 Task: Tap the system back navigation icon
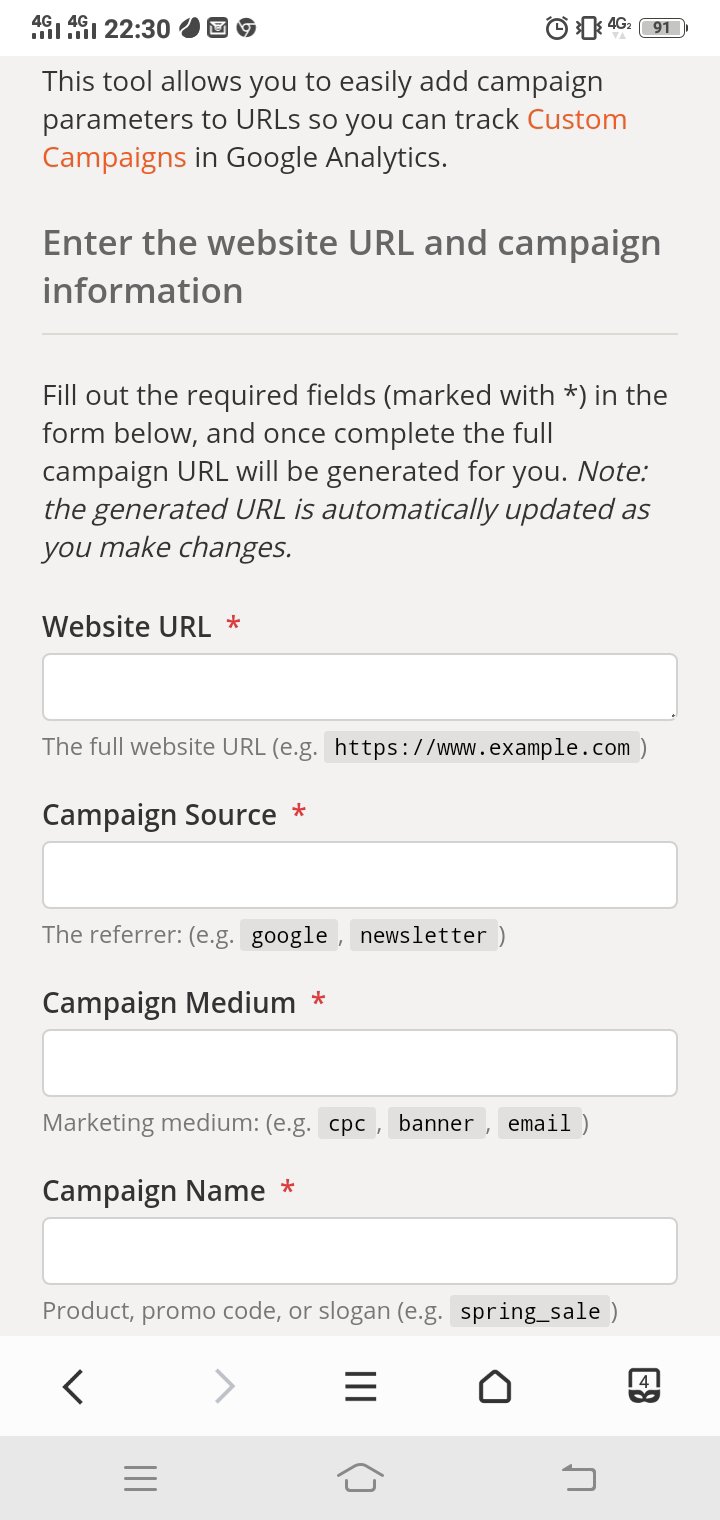tap(578, 1478)
